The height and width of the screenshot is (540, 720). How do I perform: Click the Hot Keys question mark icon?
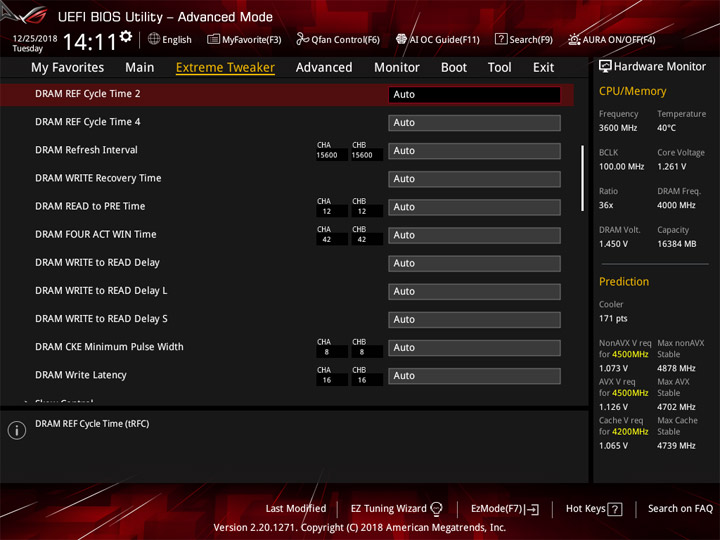pyautogui.click(x=615, y=509)
